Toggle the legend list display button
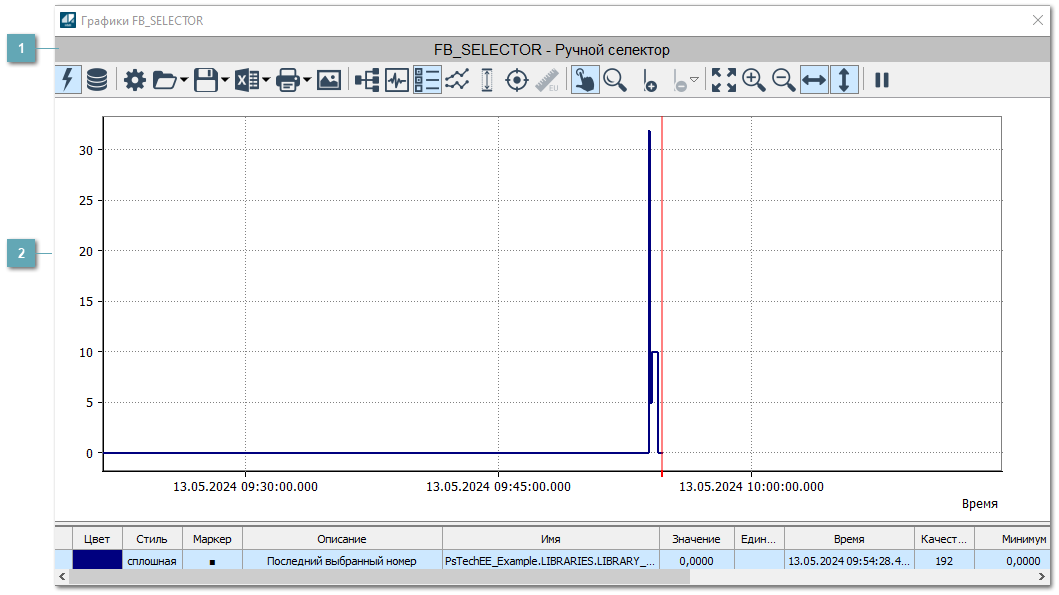The height and width of the screenshot is (595, 1059). [427, 81]
